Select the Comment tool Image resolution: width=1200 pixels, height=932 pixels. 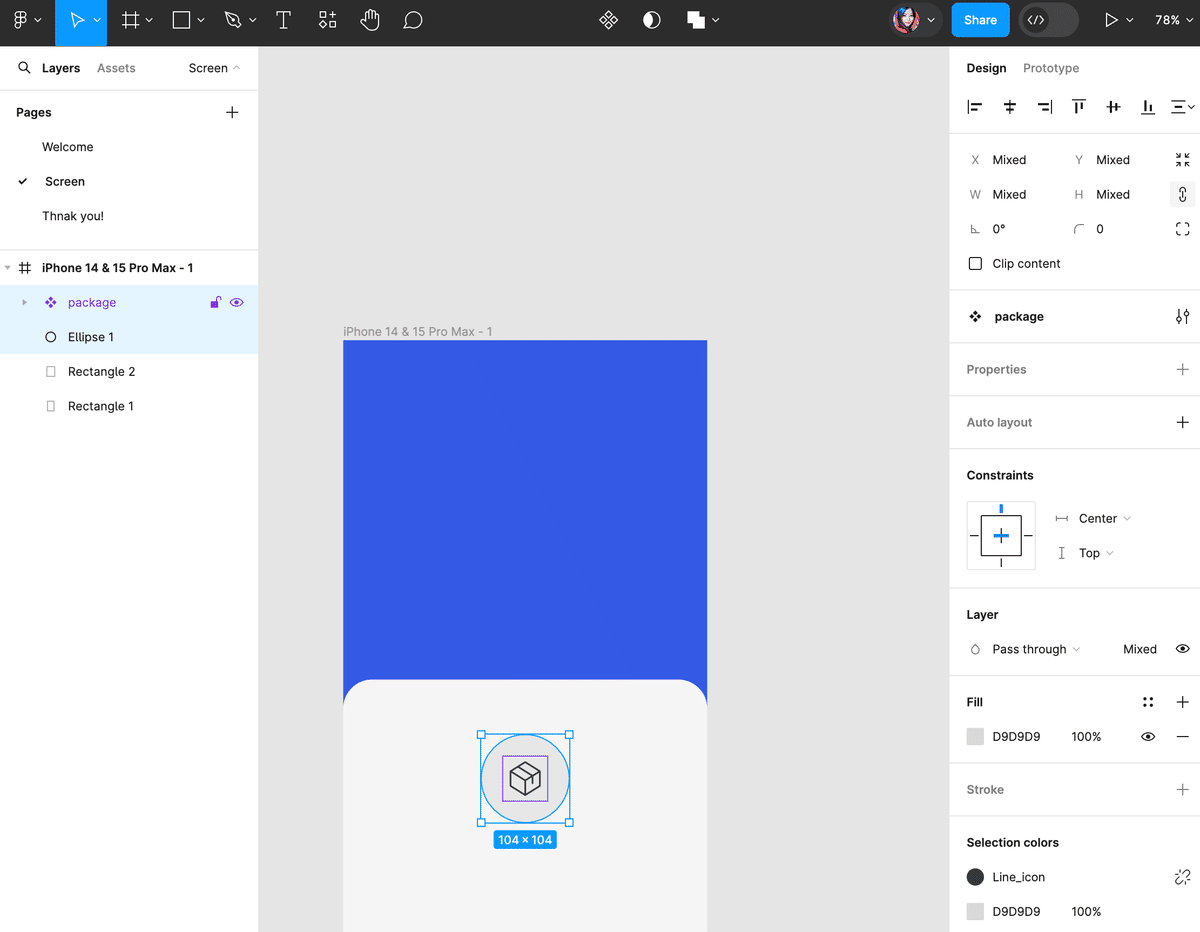(413, 20)
